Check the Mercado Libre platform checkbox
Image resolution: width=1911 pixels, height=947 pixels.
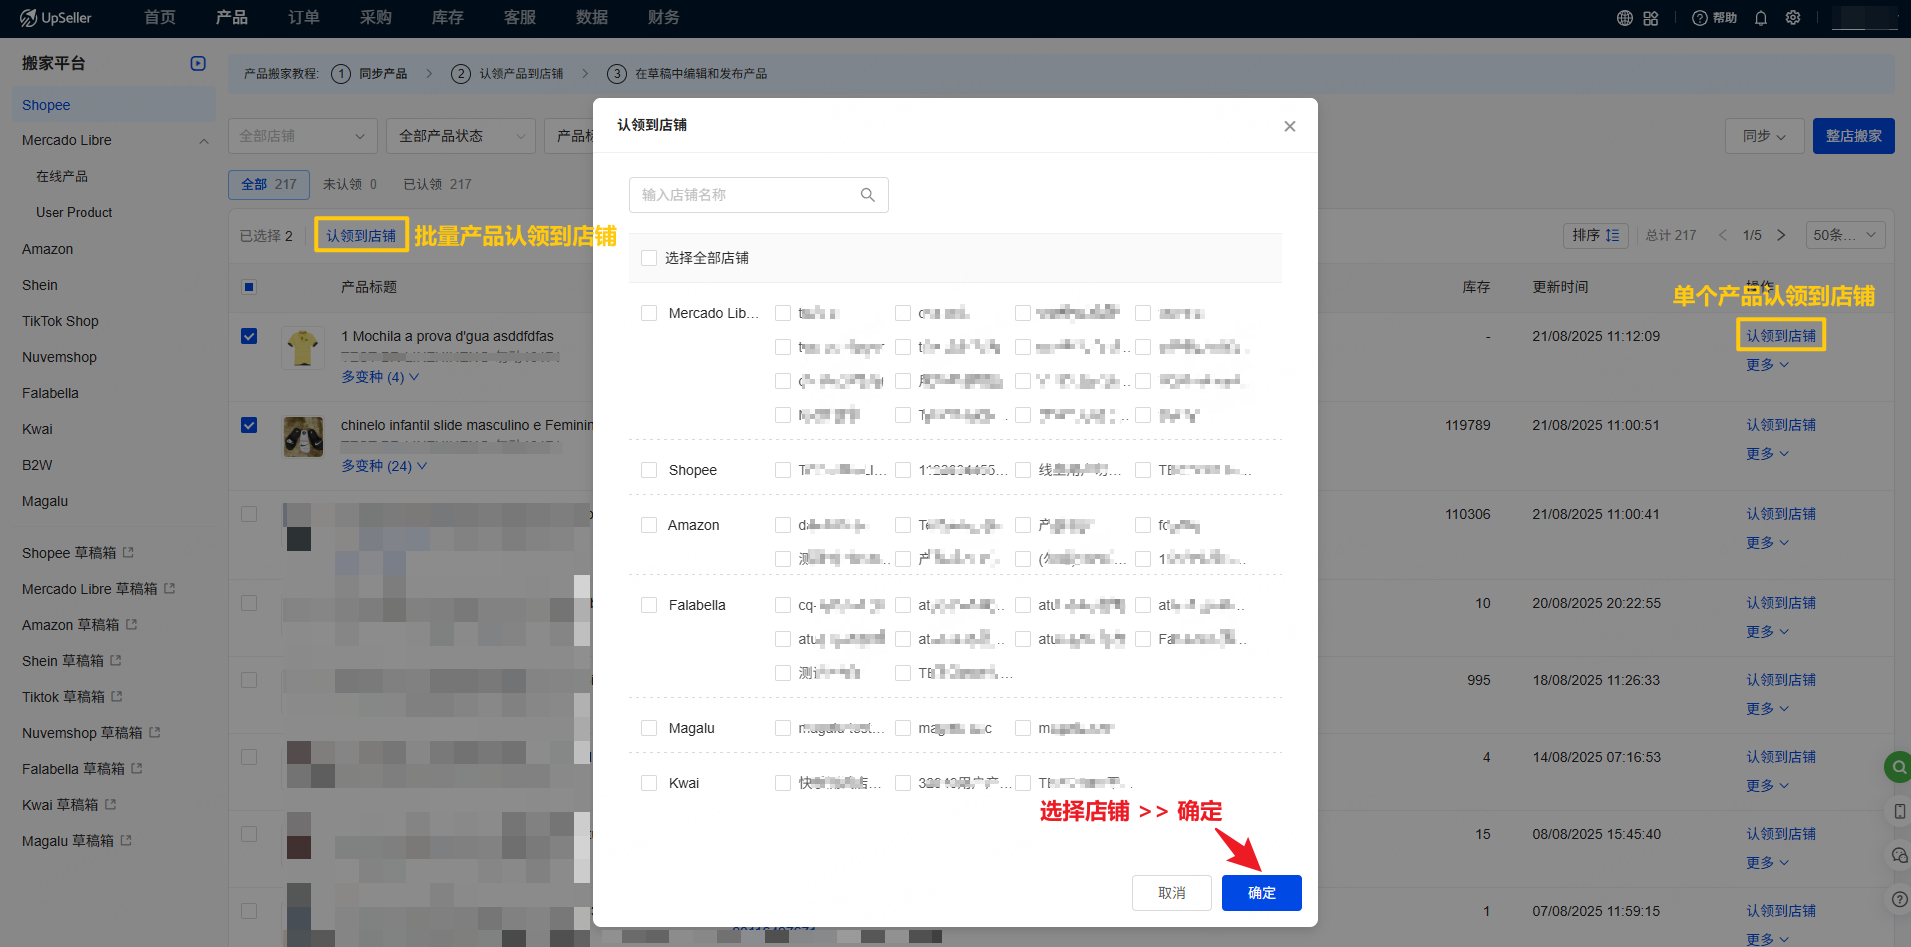click(x=649, y=313)
